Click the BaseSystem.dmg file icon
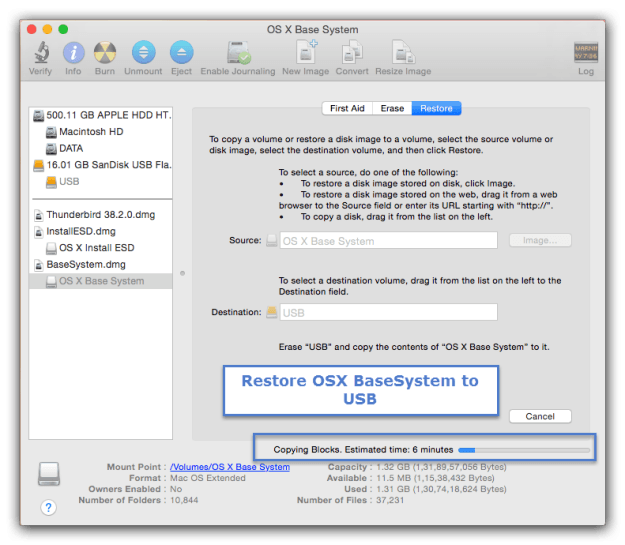Viewport: 625px width, 545px height. 39,265
